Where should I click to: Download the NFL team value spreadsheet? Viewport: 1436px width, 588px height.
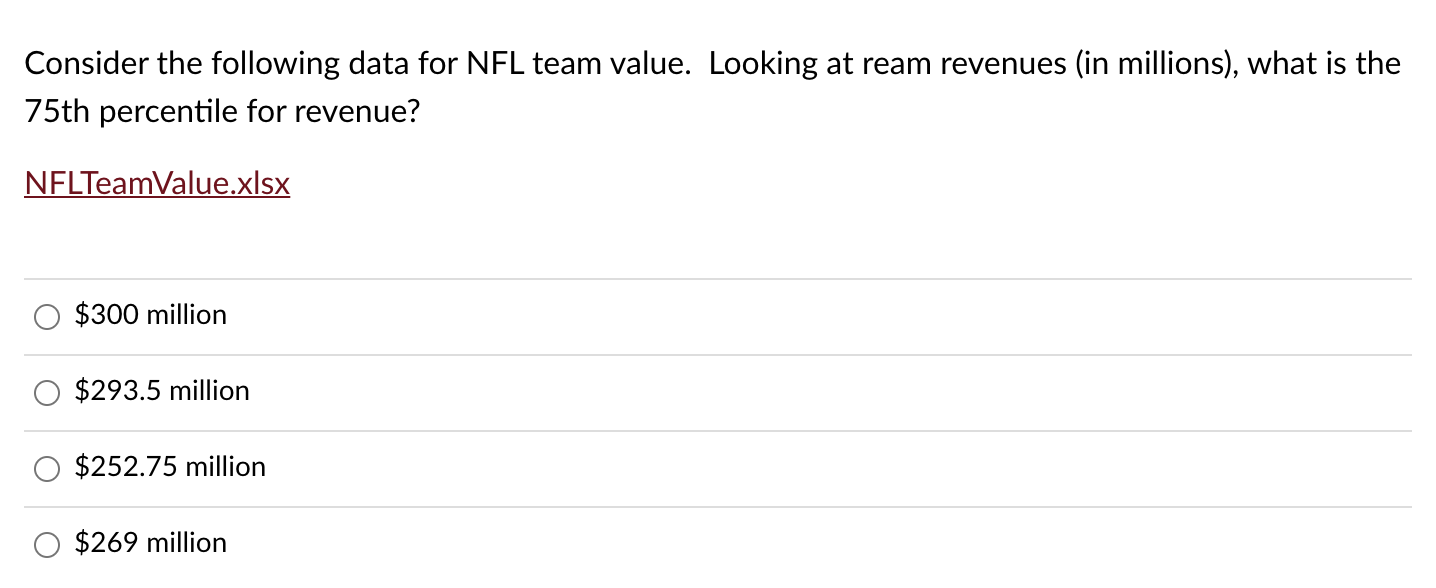coord(156,183)
